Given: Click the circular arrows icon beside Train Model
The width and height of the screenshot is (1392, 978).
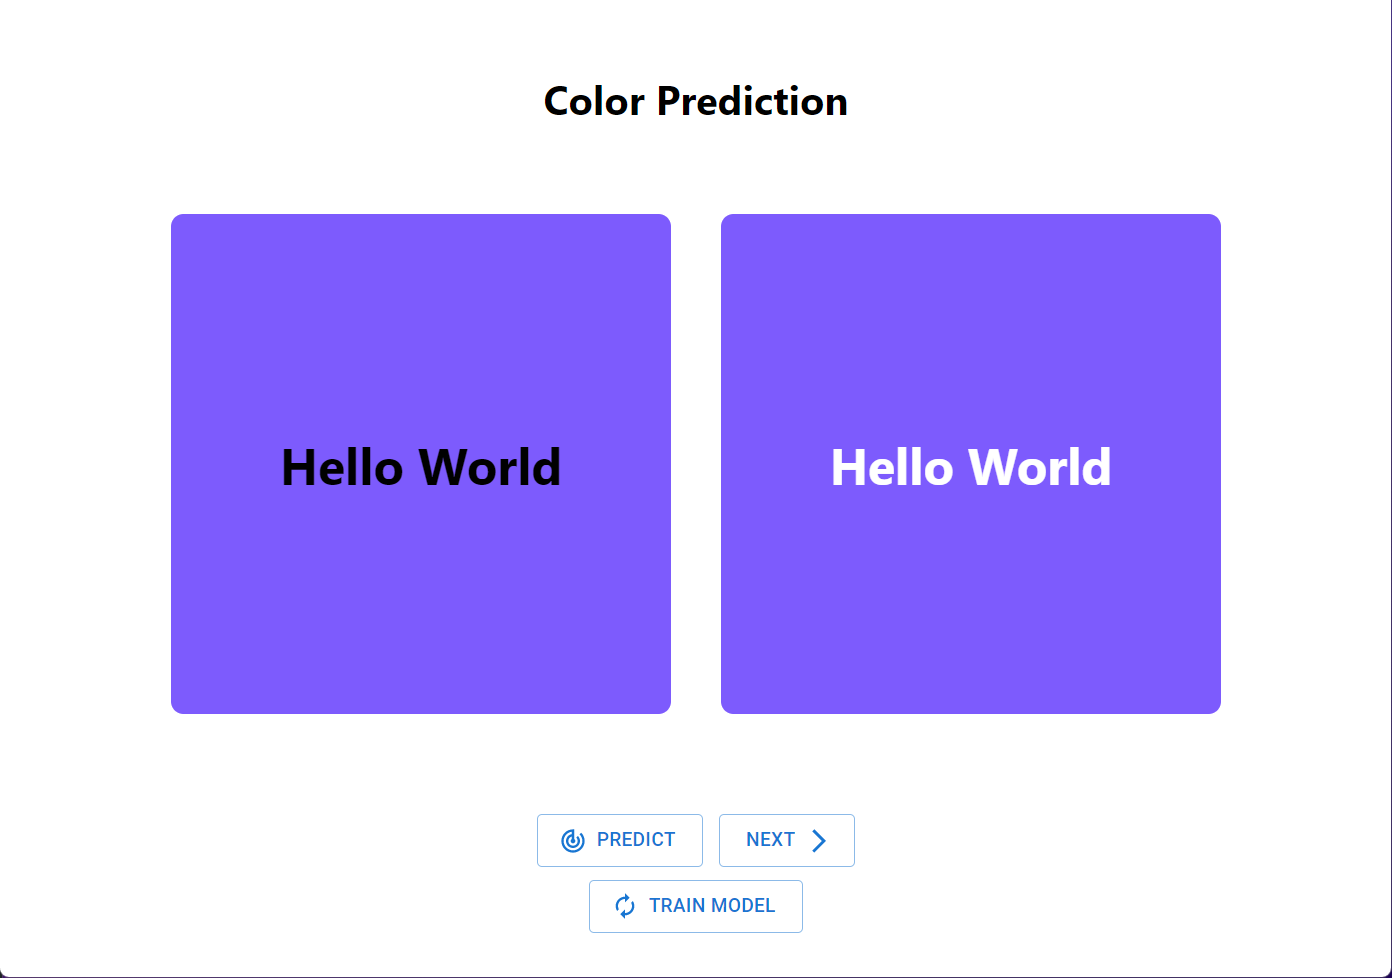Looking at the screenshot, I should point(625,906).
